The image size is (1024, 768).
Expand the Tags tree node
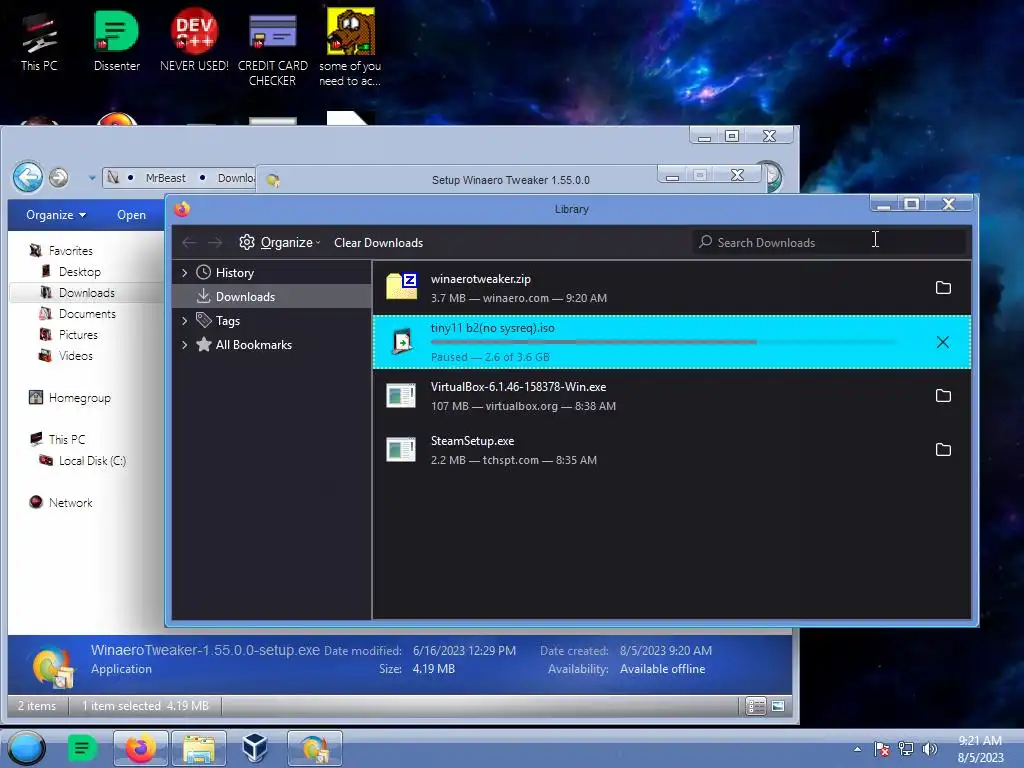coord(184,321)
